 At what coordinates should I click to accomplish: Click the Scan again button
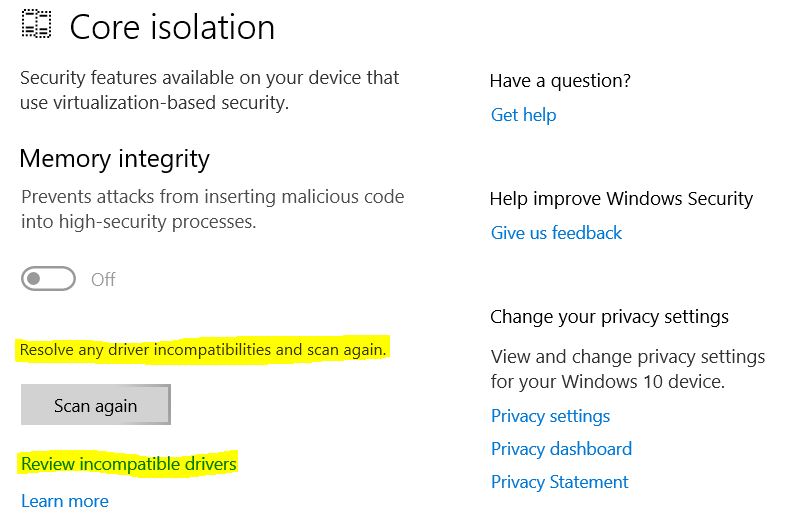pyautogui.click(x=96, y=405)
